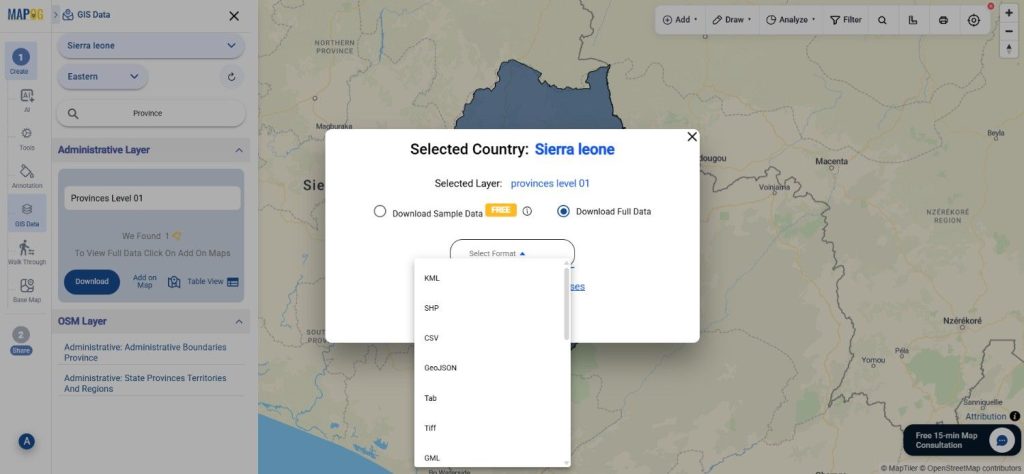Select Download Sample Data option

[x=379, y=211]
